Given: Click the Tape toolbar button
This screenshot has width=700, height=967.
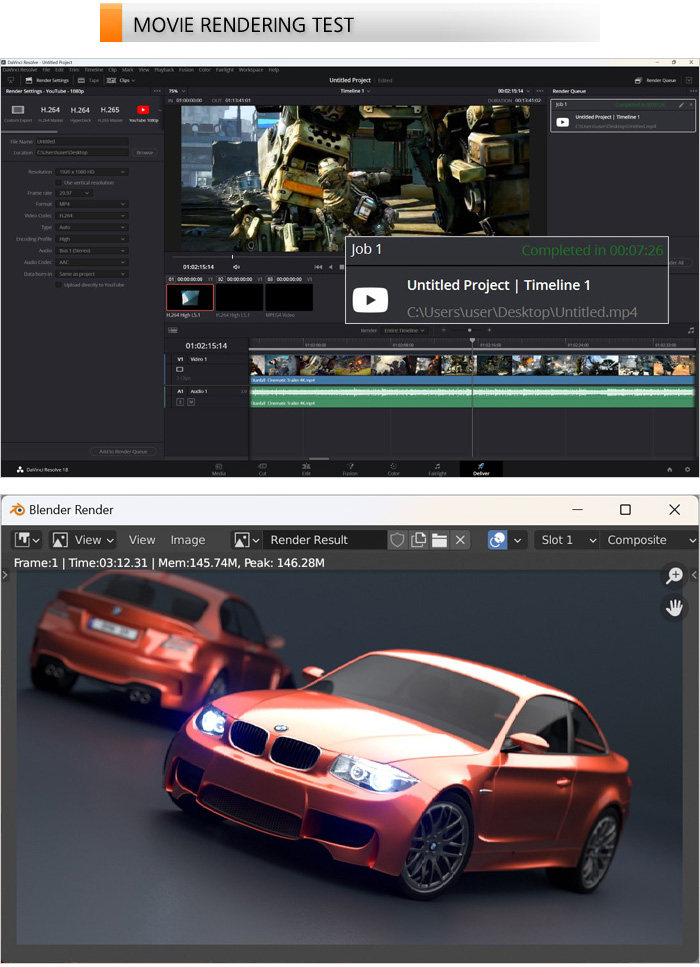Looking at the screenshot, I should [88, 80].
